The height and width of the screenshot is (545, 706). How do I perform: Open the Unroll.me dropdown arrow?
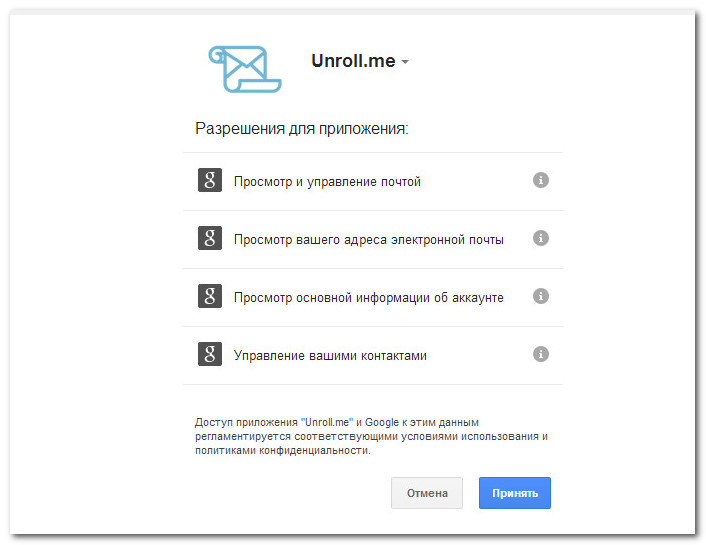click(x=405, y=62)
